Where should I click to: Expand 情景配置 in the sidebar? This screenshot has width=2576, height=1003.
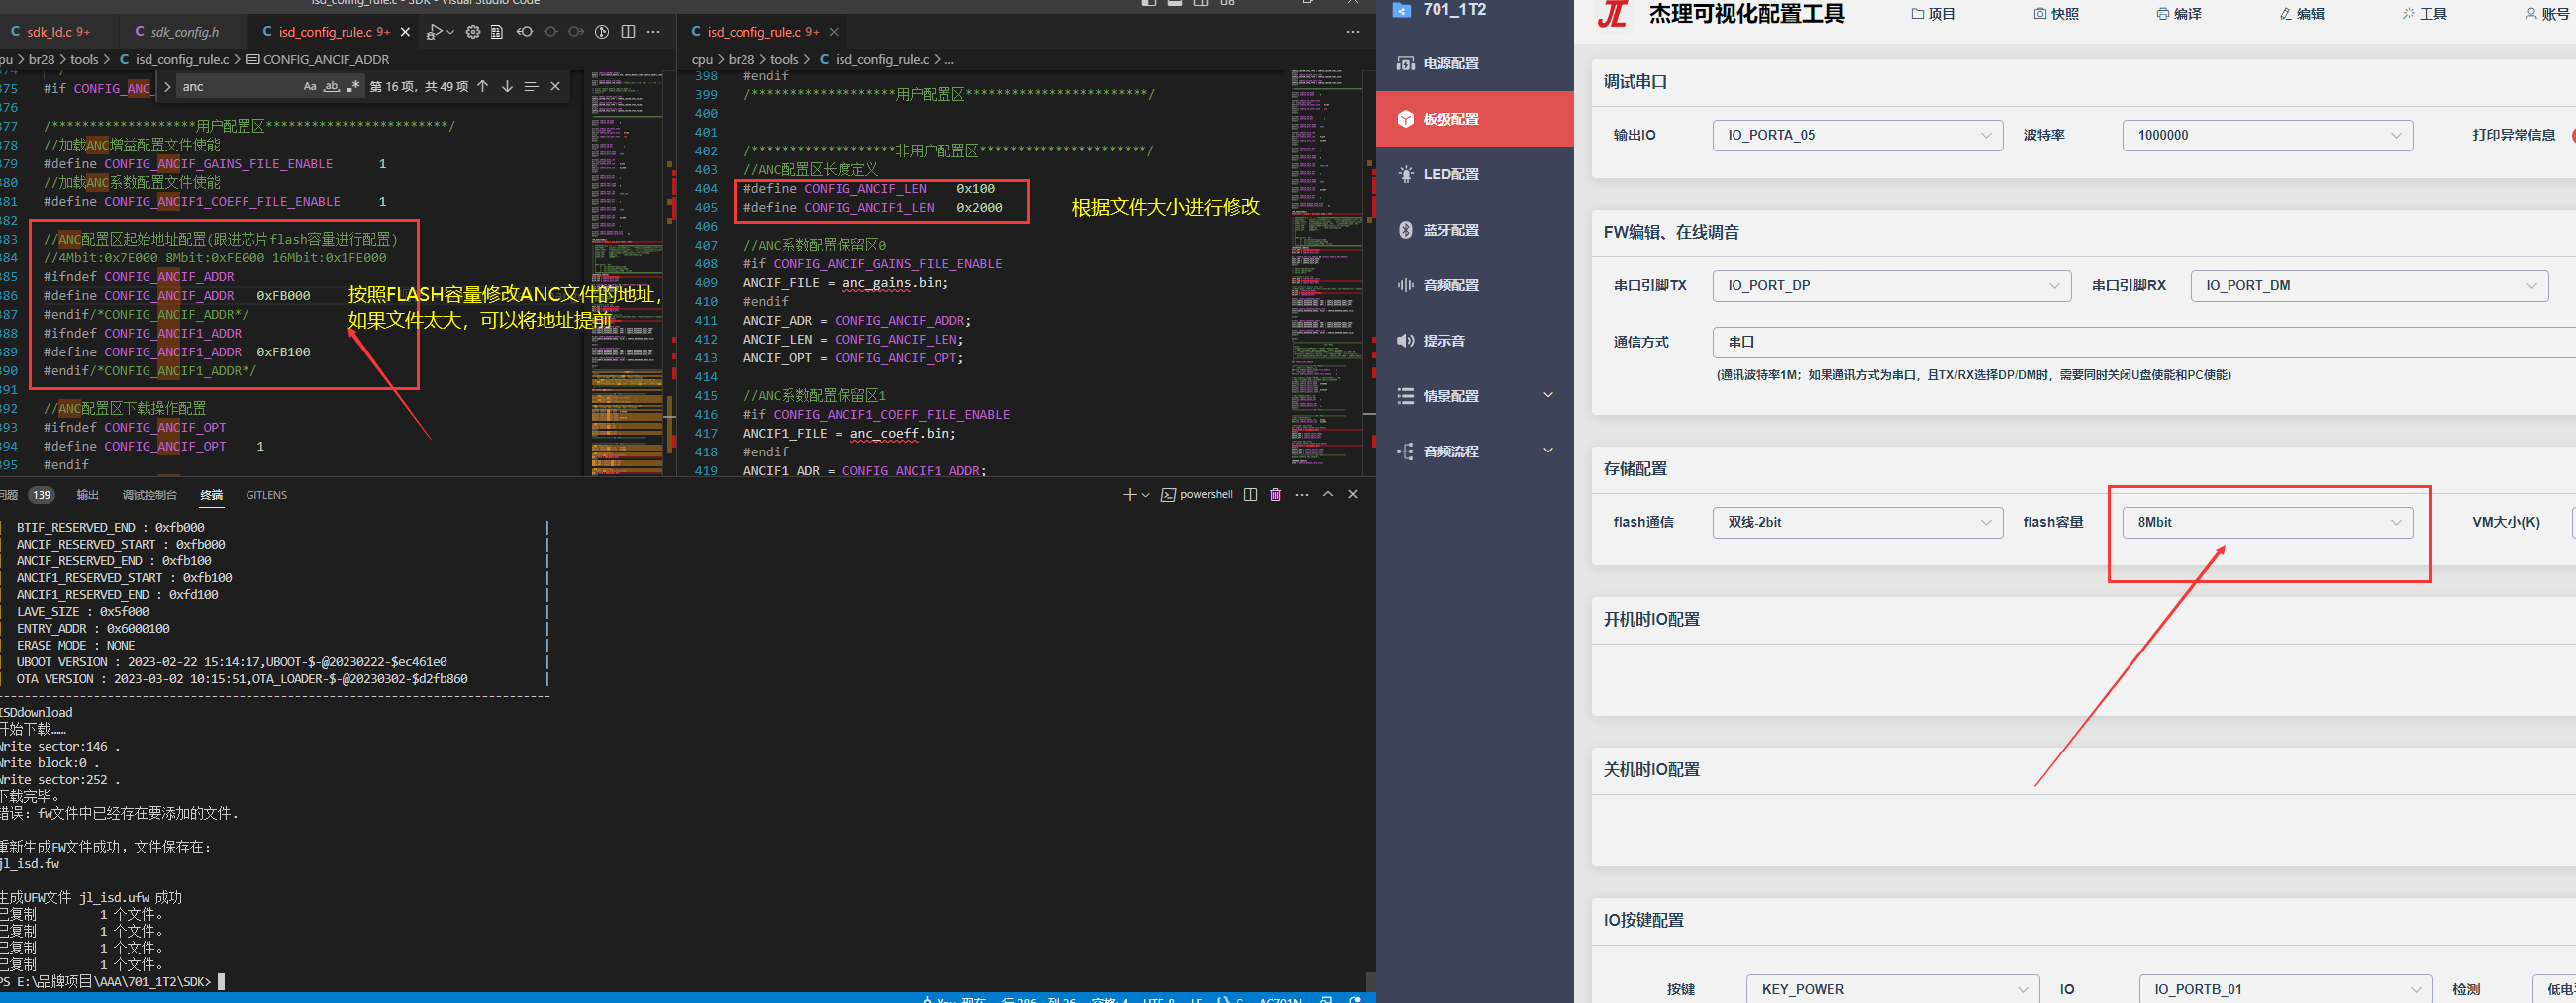tap(1474, 396)
